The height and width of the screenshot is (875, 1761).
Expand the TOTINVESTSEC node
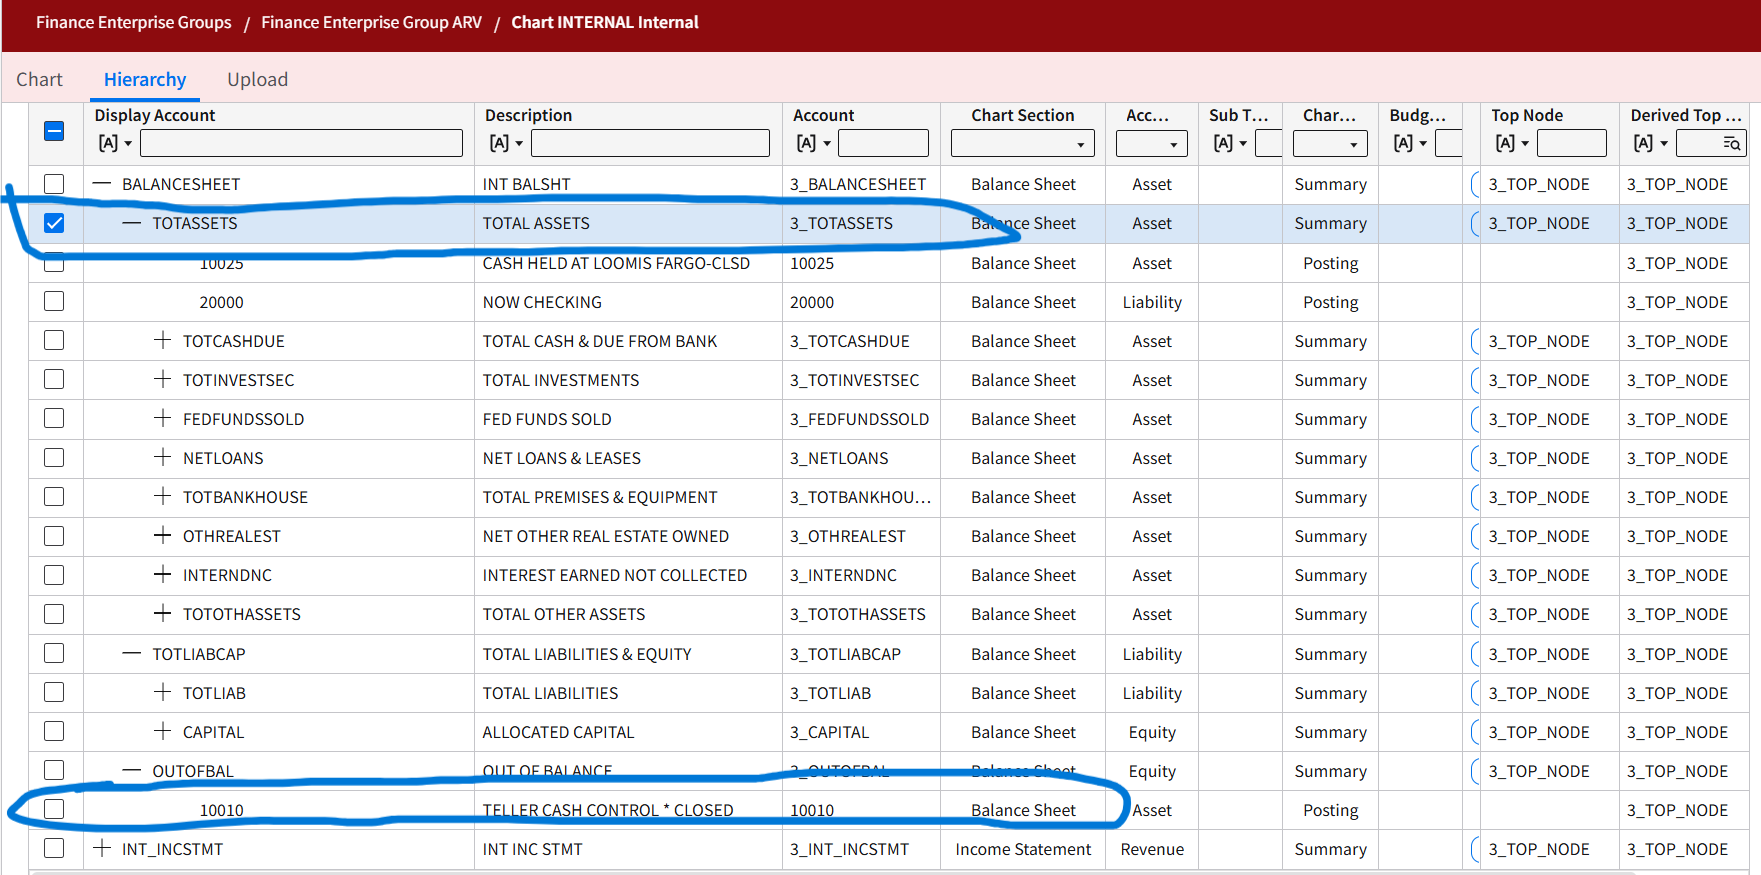162,379
